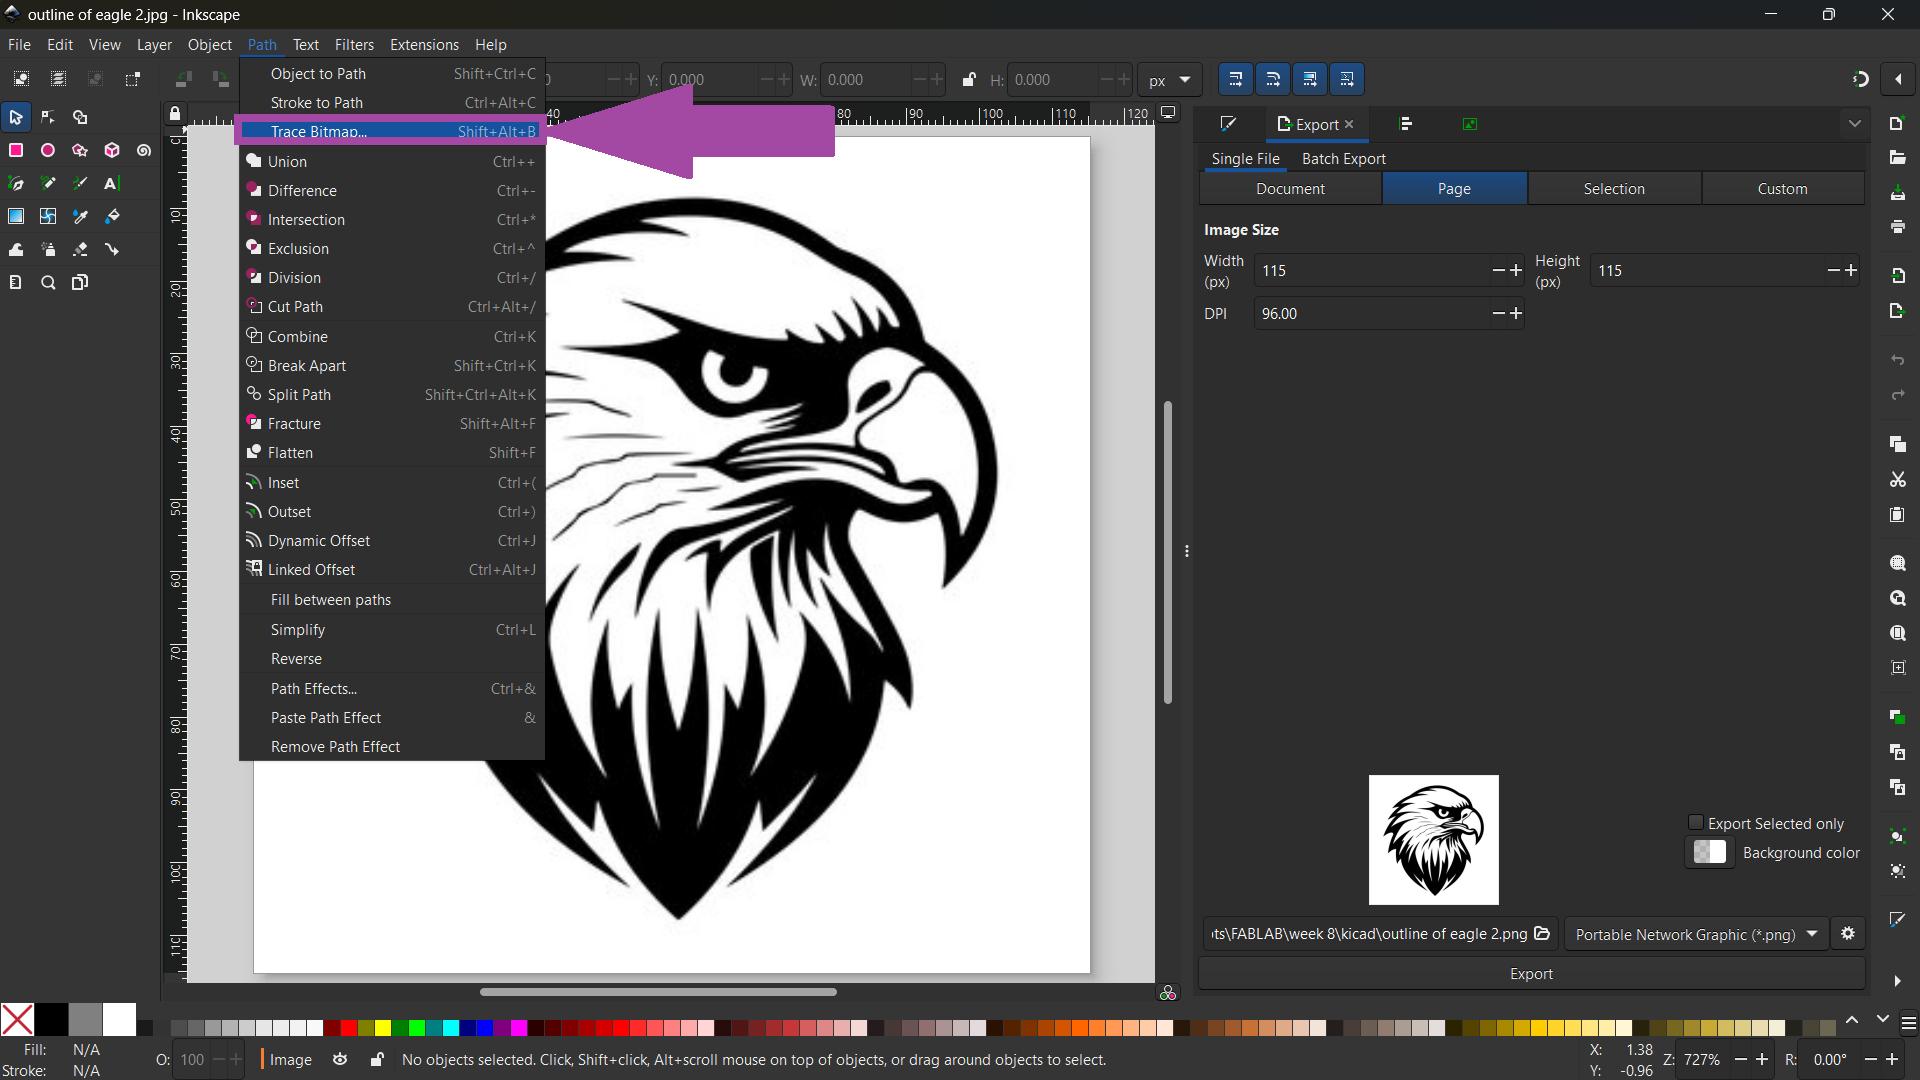The image size is (1920, 1080).
Task: Switch to Batch Export tab
Action: pyautogui.click(x=1343, y=159)
